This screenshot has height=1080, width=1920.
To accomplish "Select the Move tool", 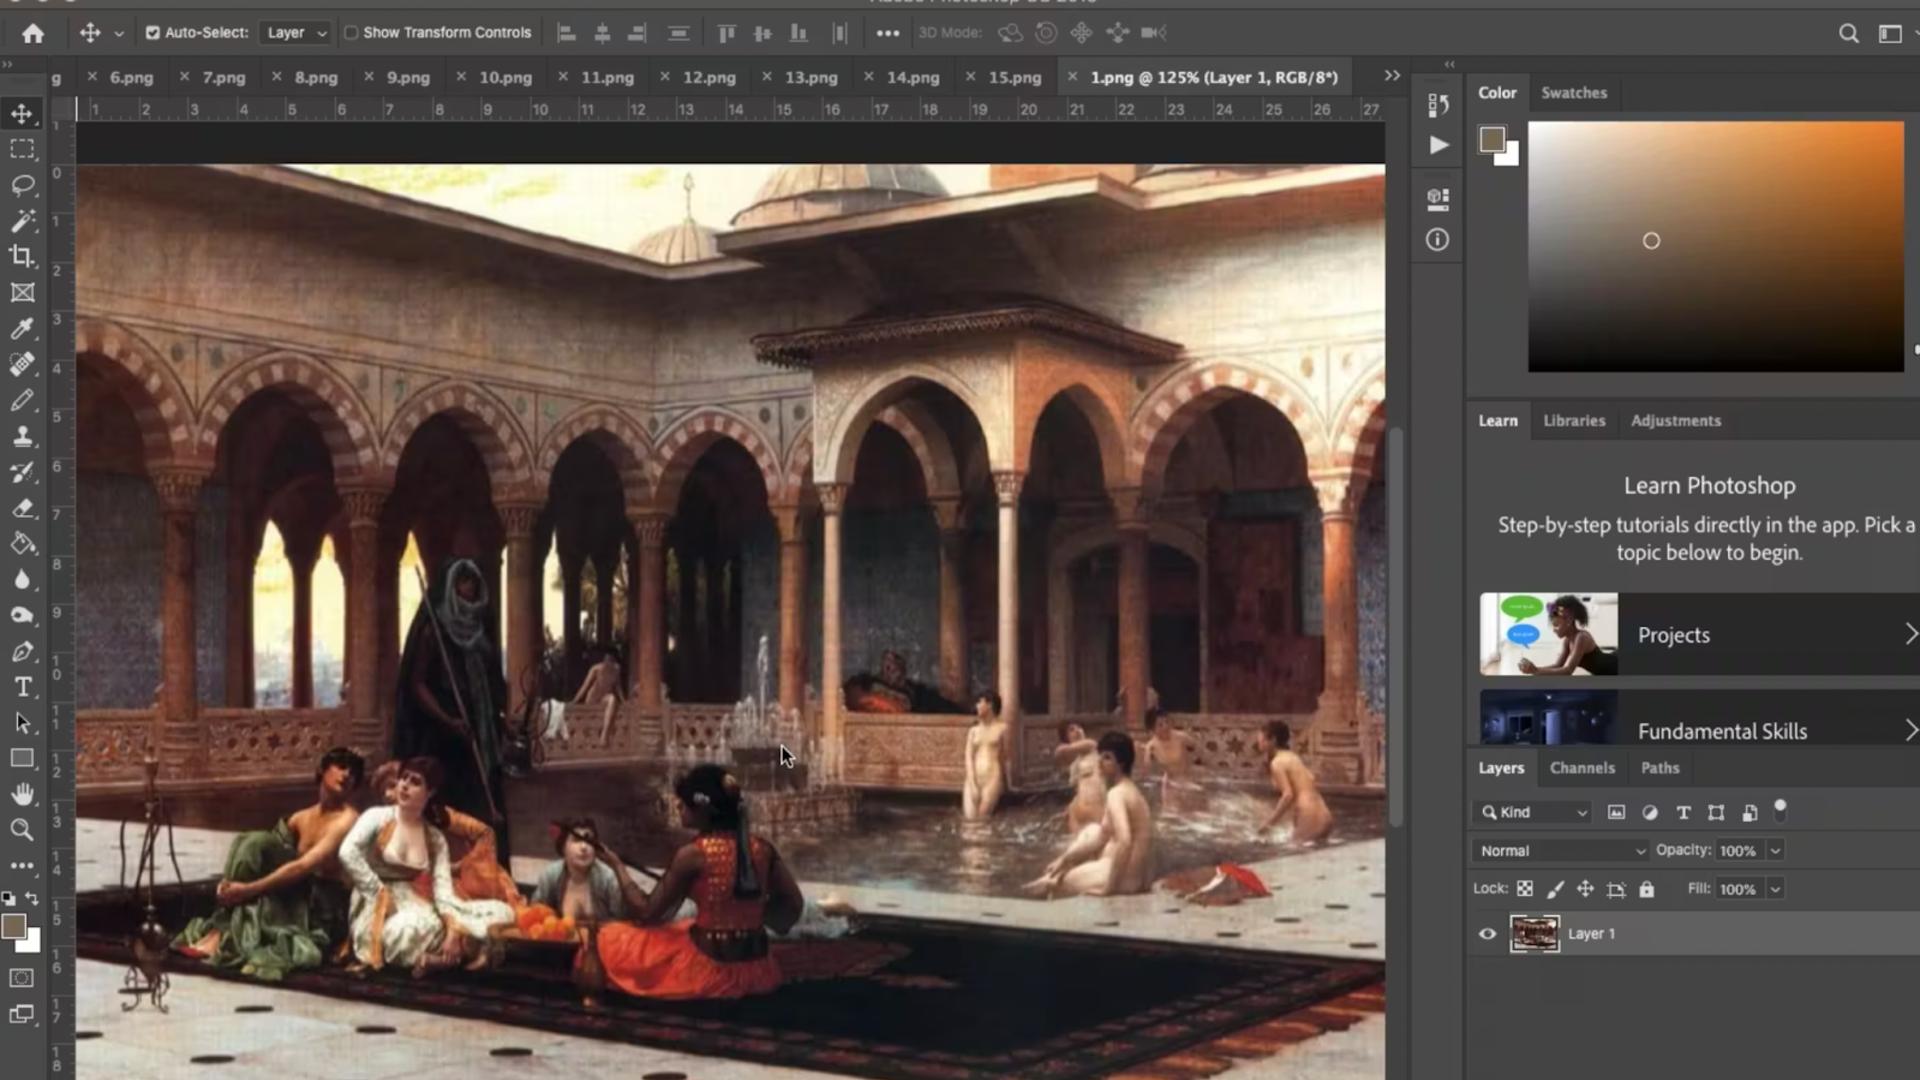I will point(22,114).
